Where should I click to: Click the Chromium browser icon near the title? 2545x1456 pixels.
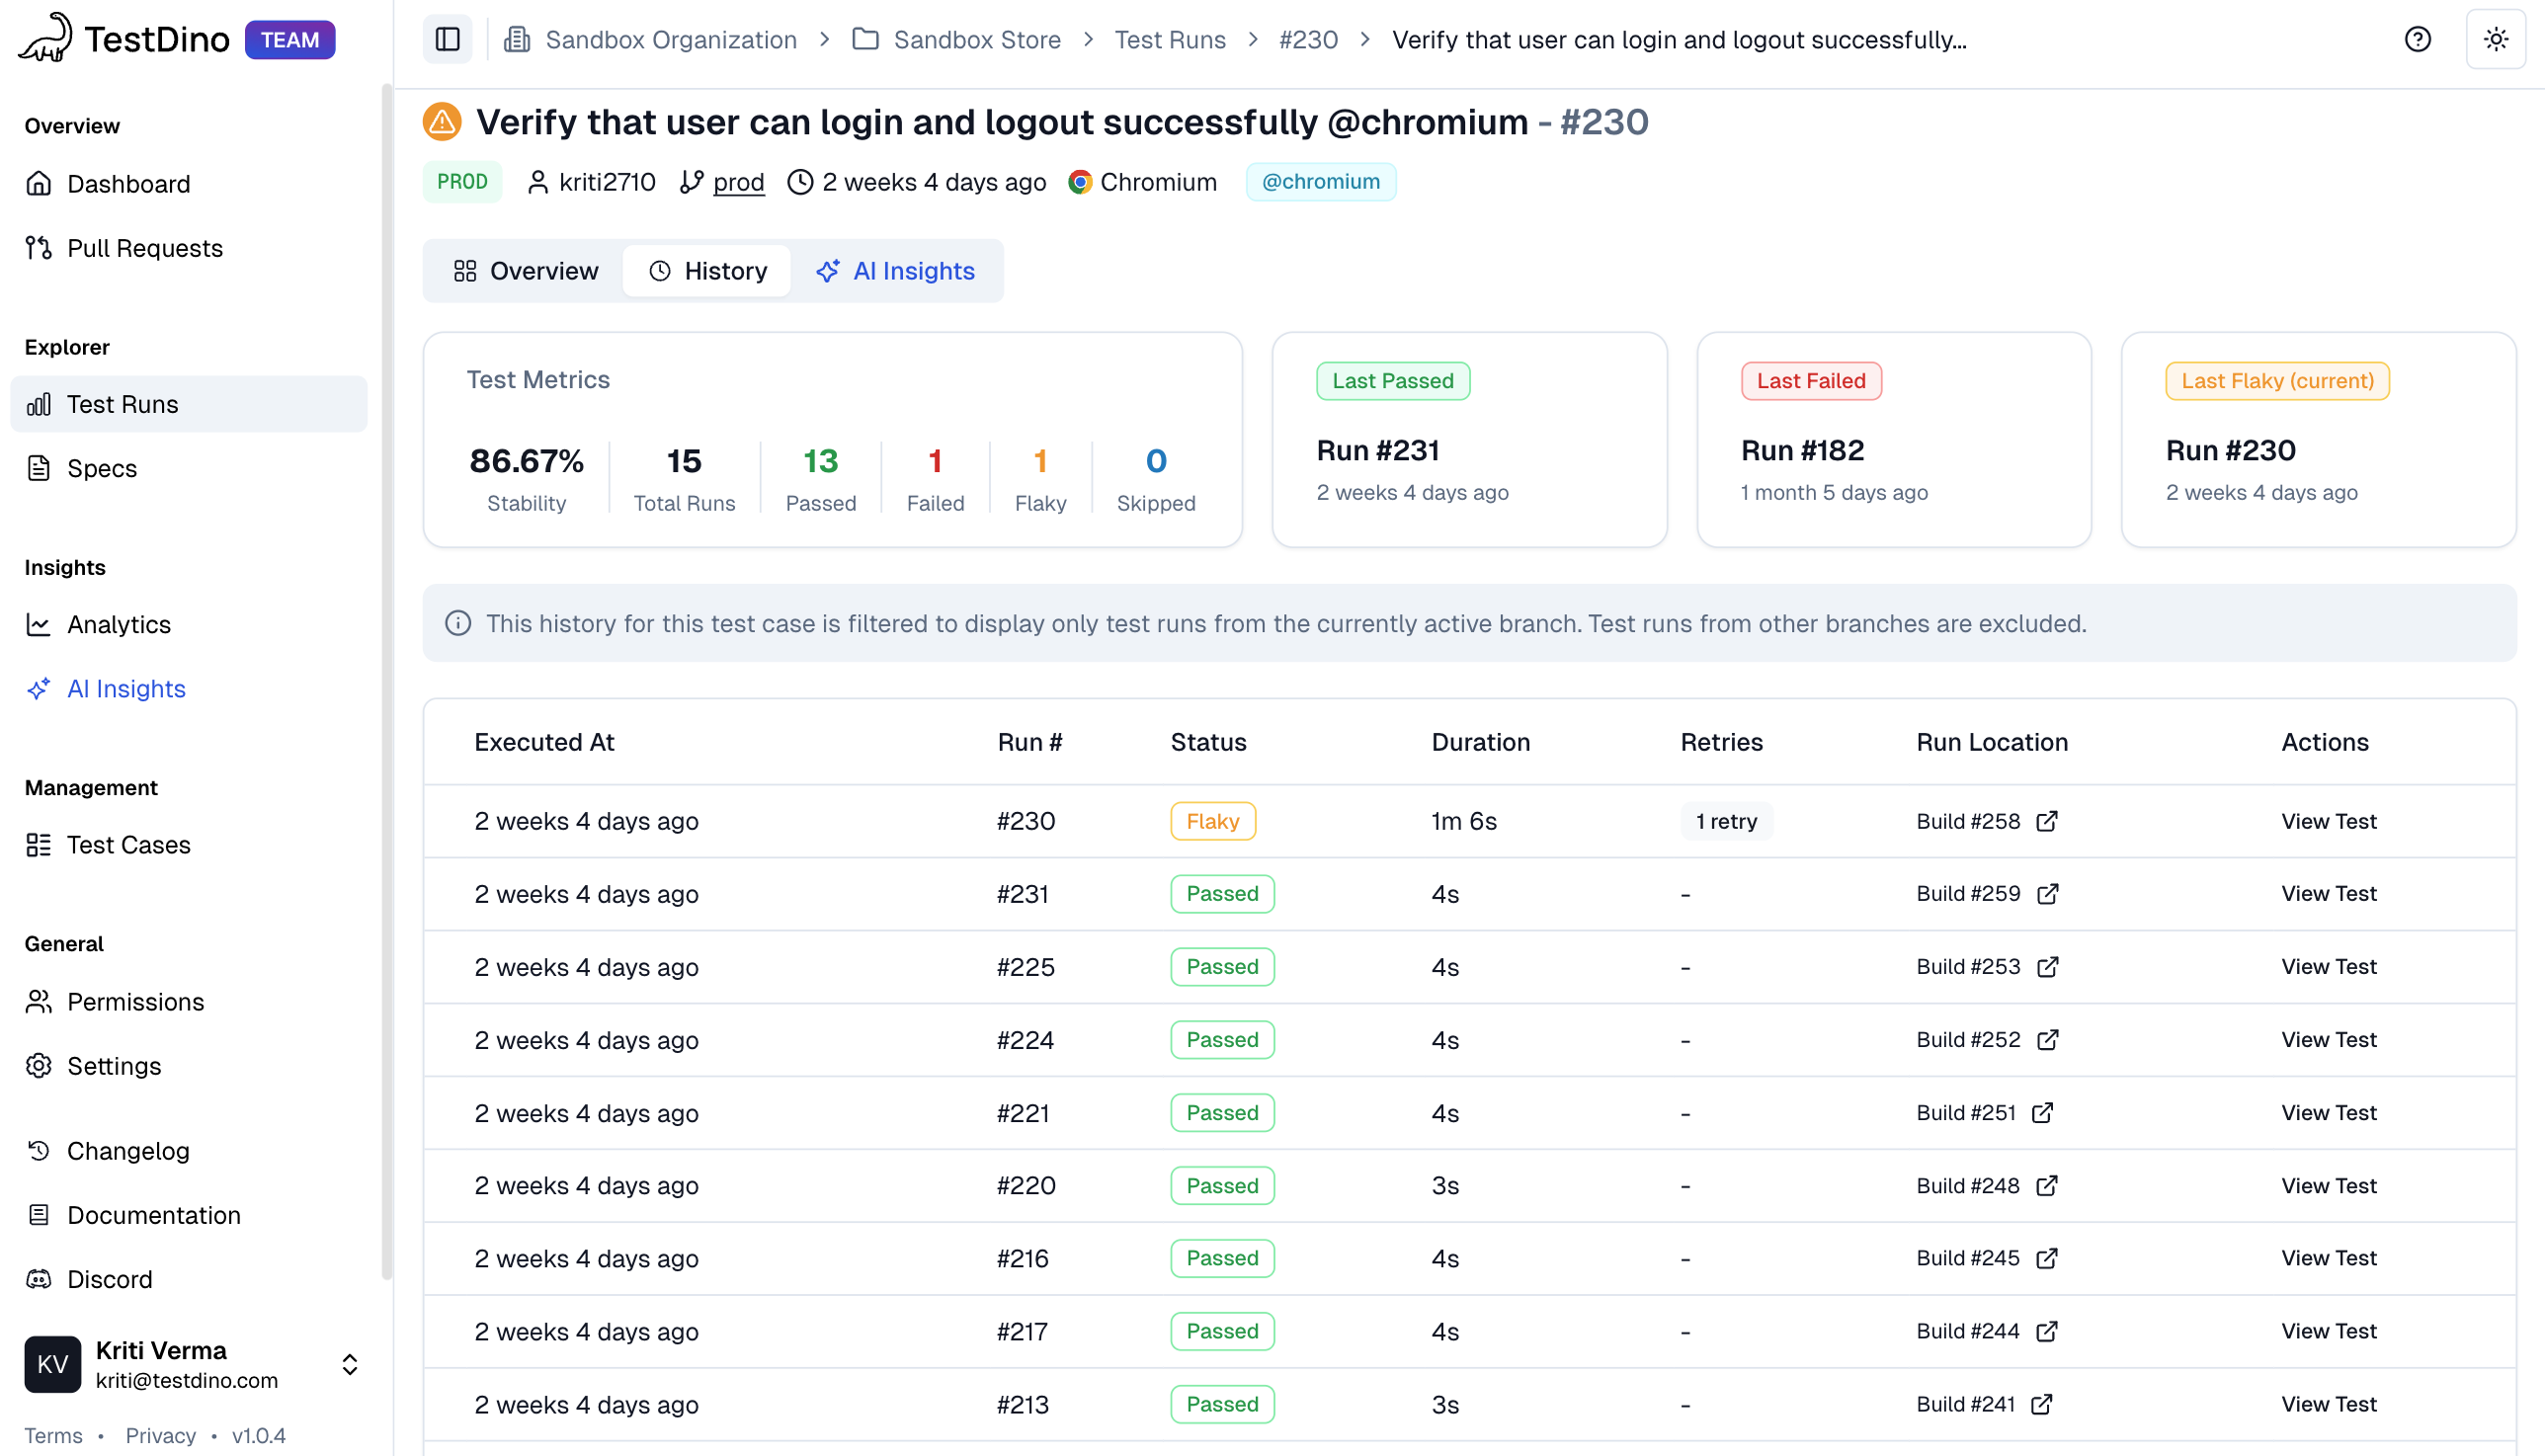(1081, 181)
